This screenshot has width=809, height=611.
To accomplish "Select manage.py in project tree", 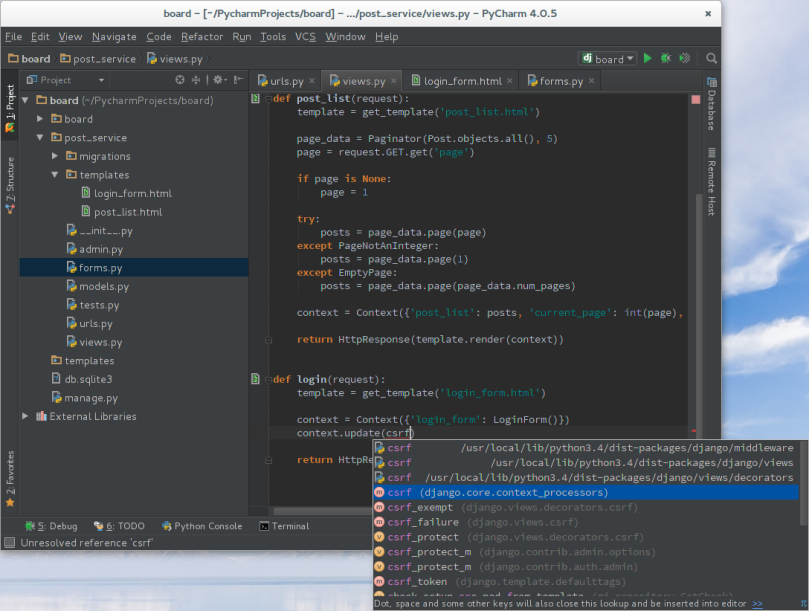I will click(85, 397).
